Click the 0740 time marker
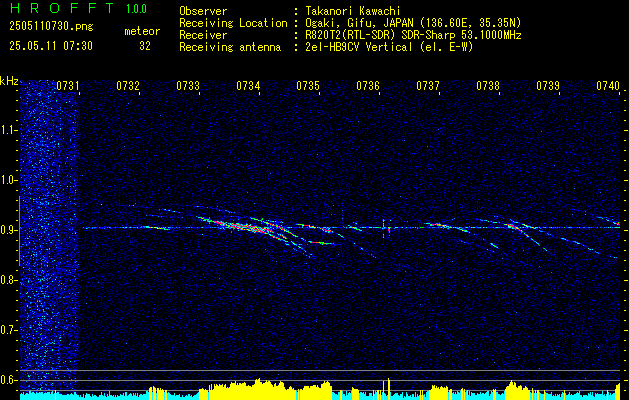This screenshot has width=629, height=400. pos(608,85)
